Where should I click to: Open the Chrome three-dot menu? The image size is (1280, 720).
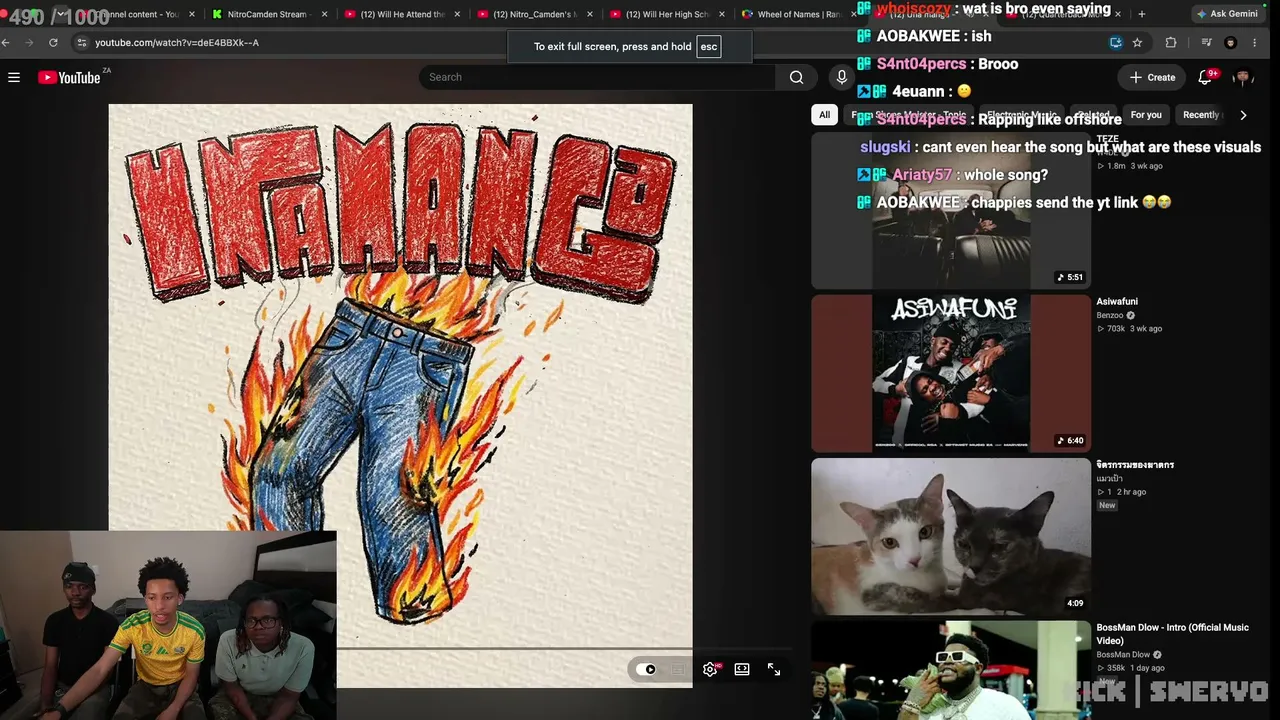point(1255,43)
